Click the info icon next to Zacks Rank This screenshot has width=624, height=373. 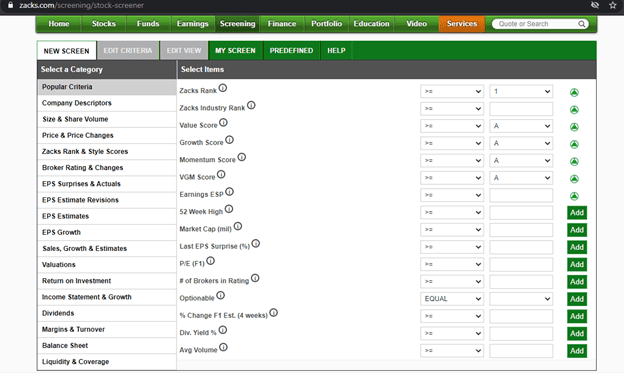(x=223, y=88)
